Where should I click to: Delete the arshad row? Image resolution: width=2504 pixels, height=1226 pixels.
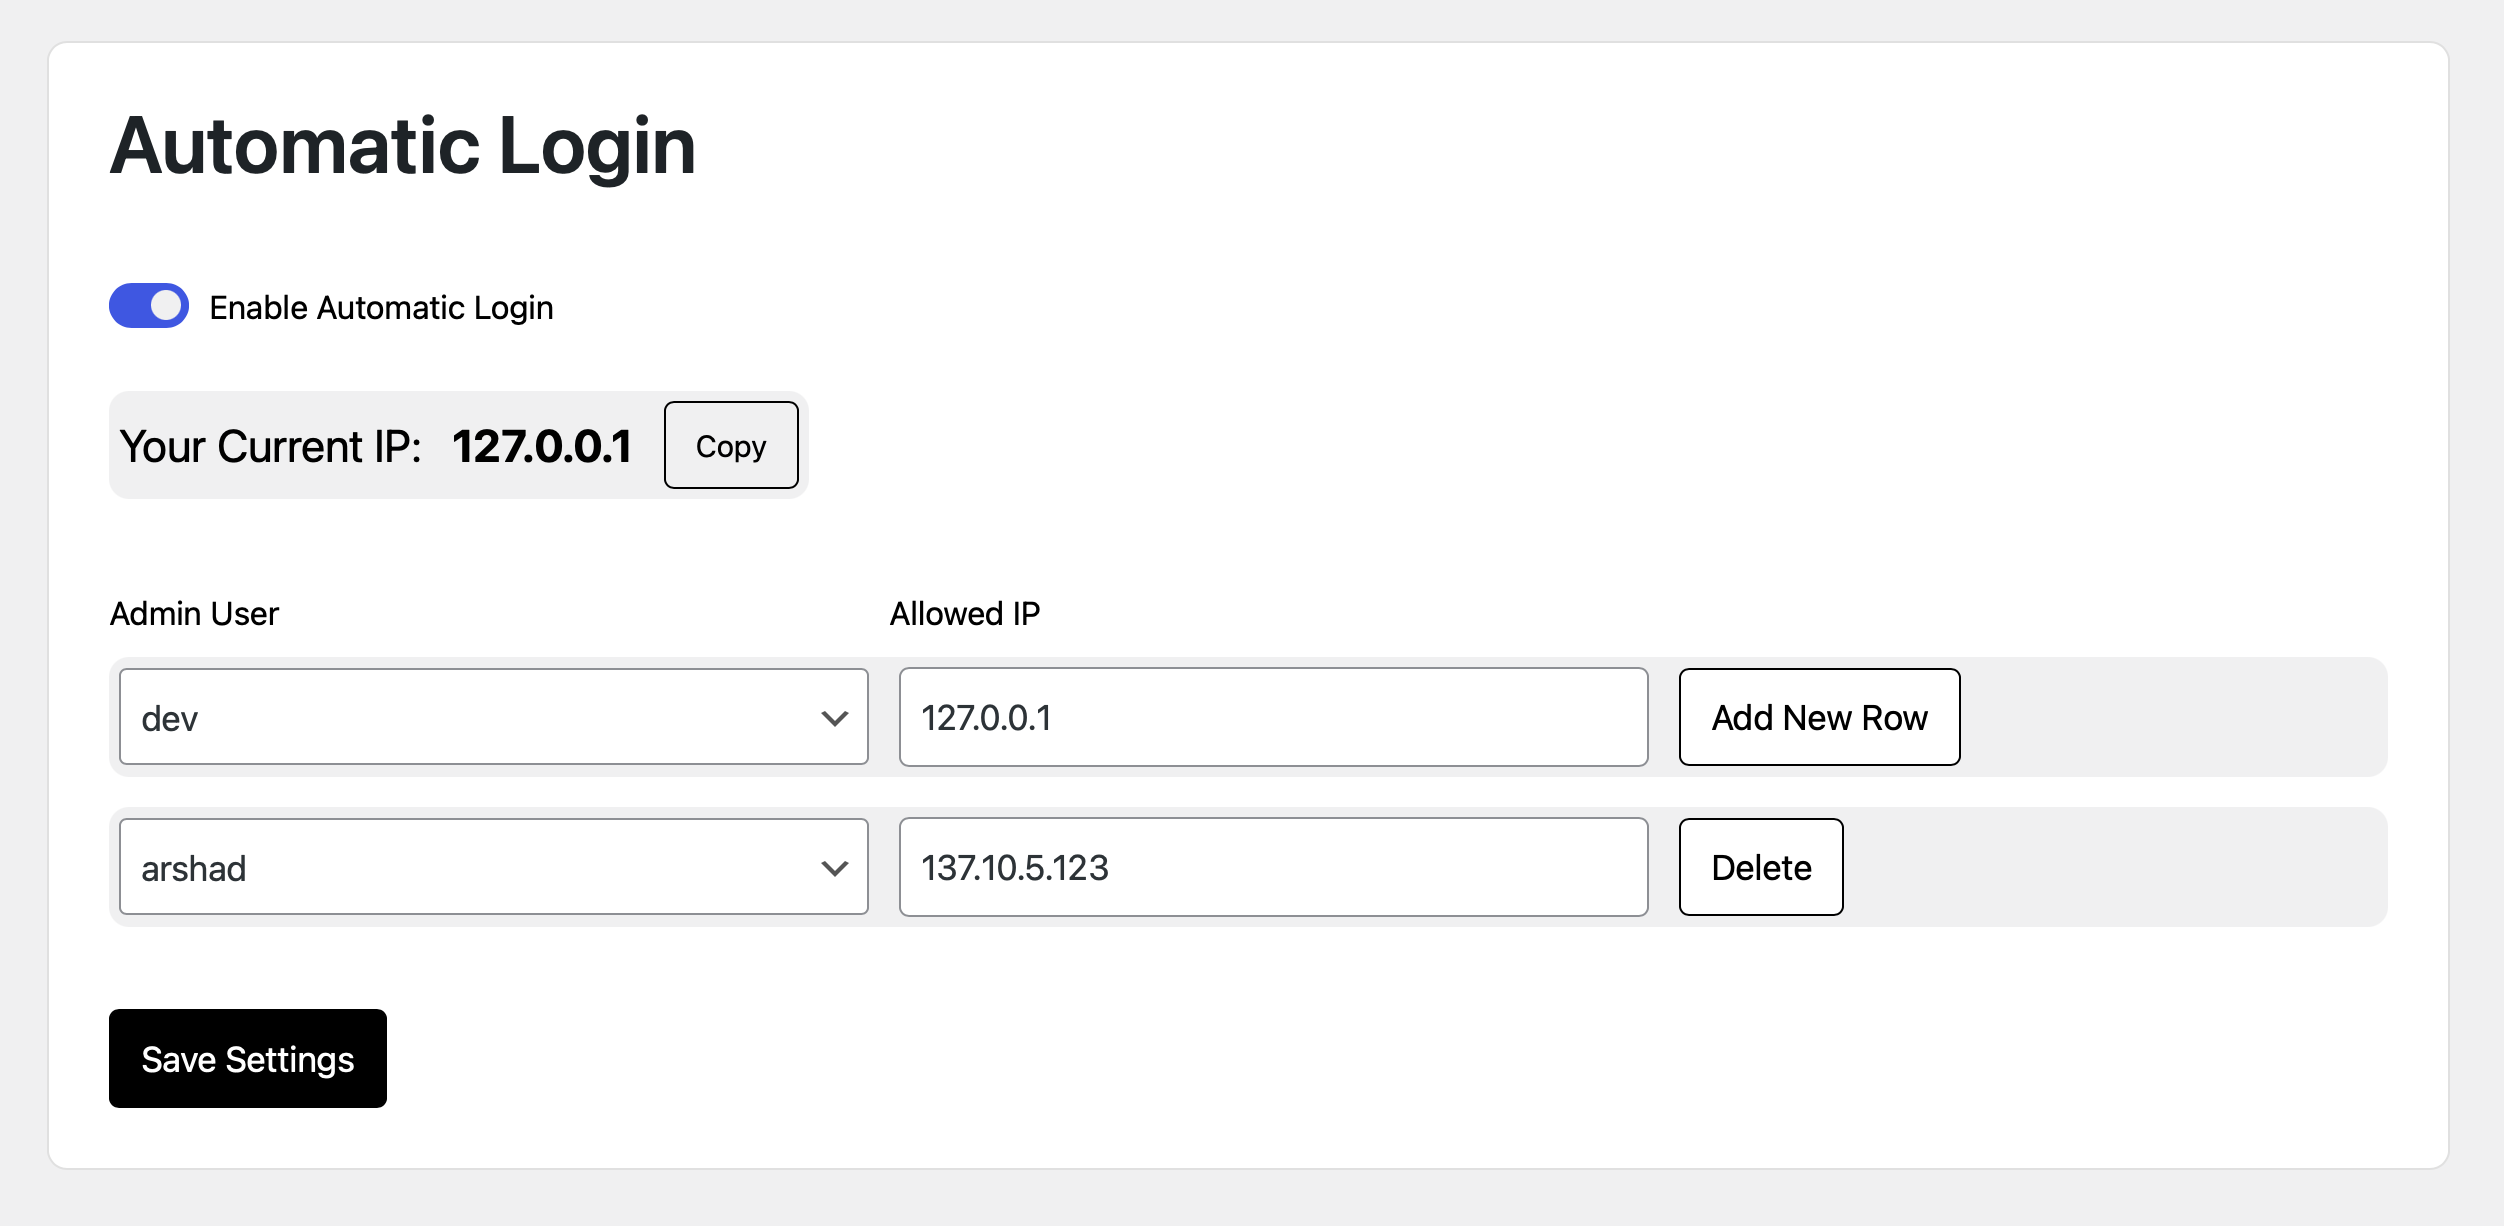point(1761,867)
